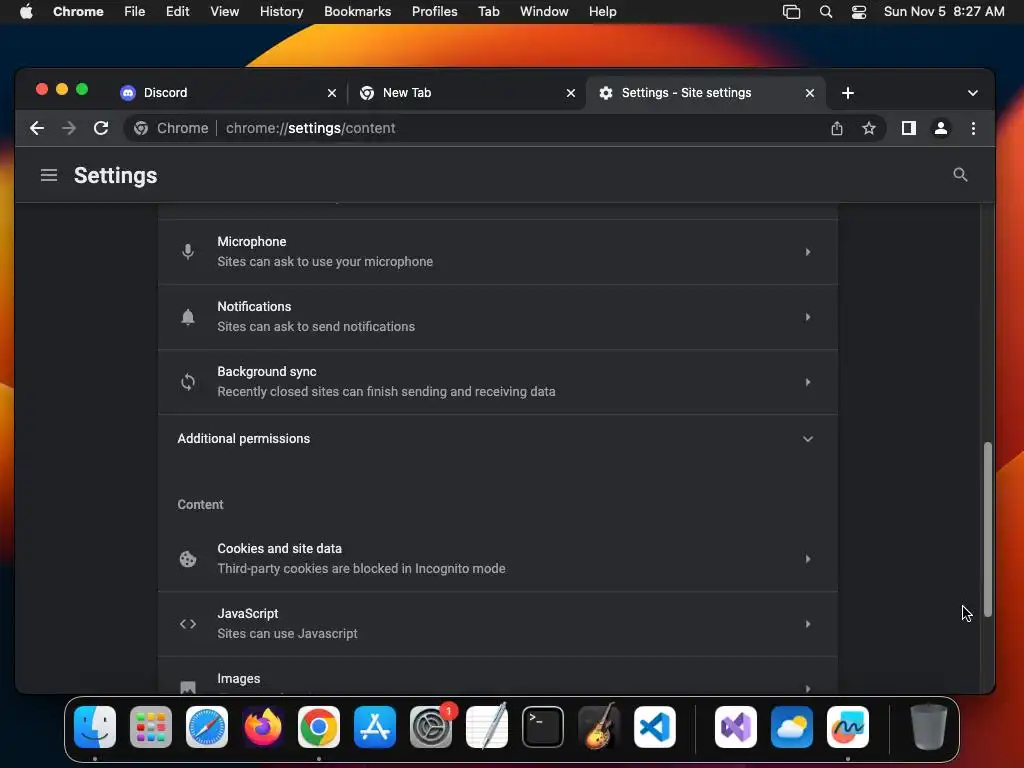Add a new tab with plus button
1024x768 pixels.
848,93
